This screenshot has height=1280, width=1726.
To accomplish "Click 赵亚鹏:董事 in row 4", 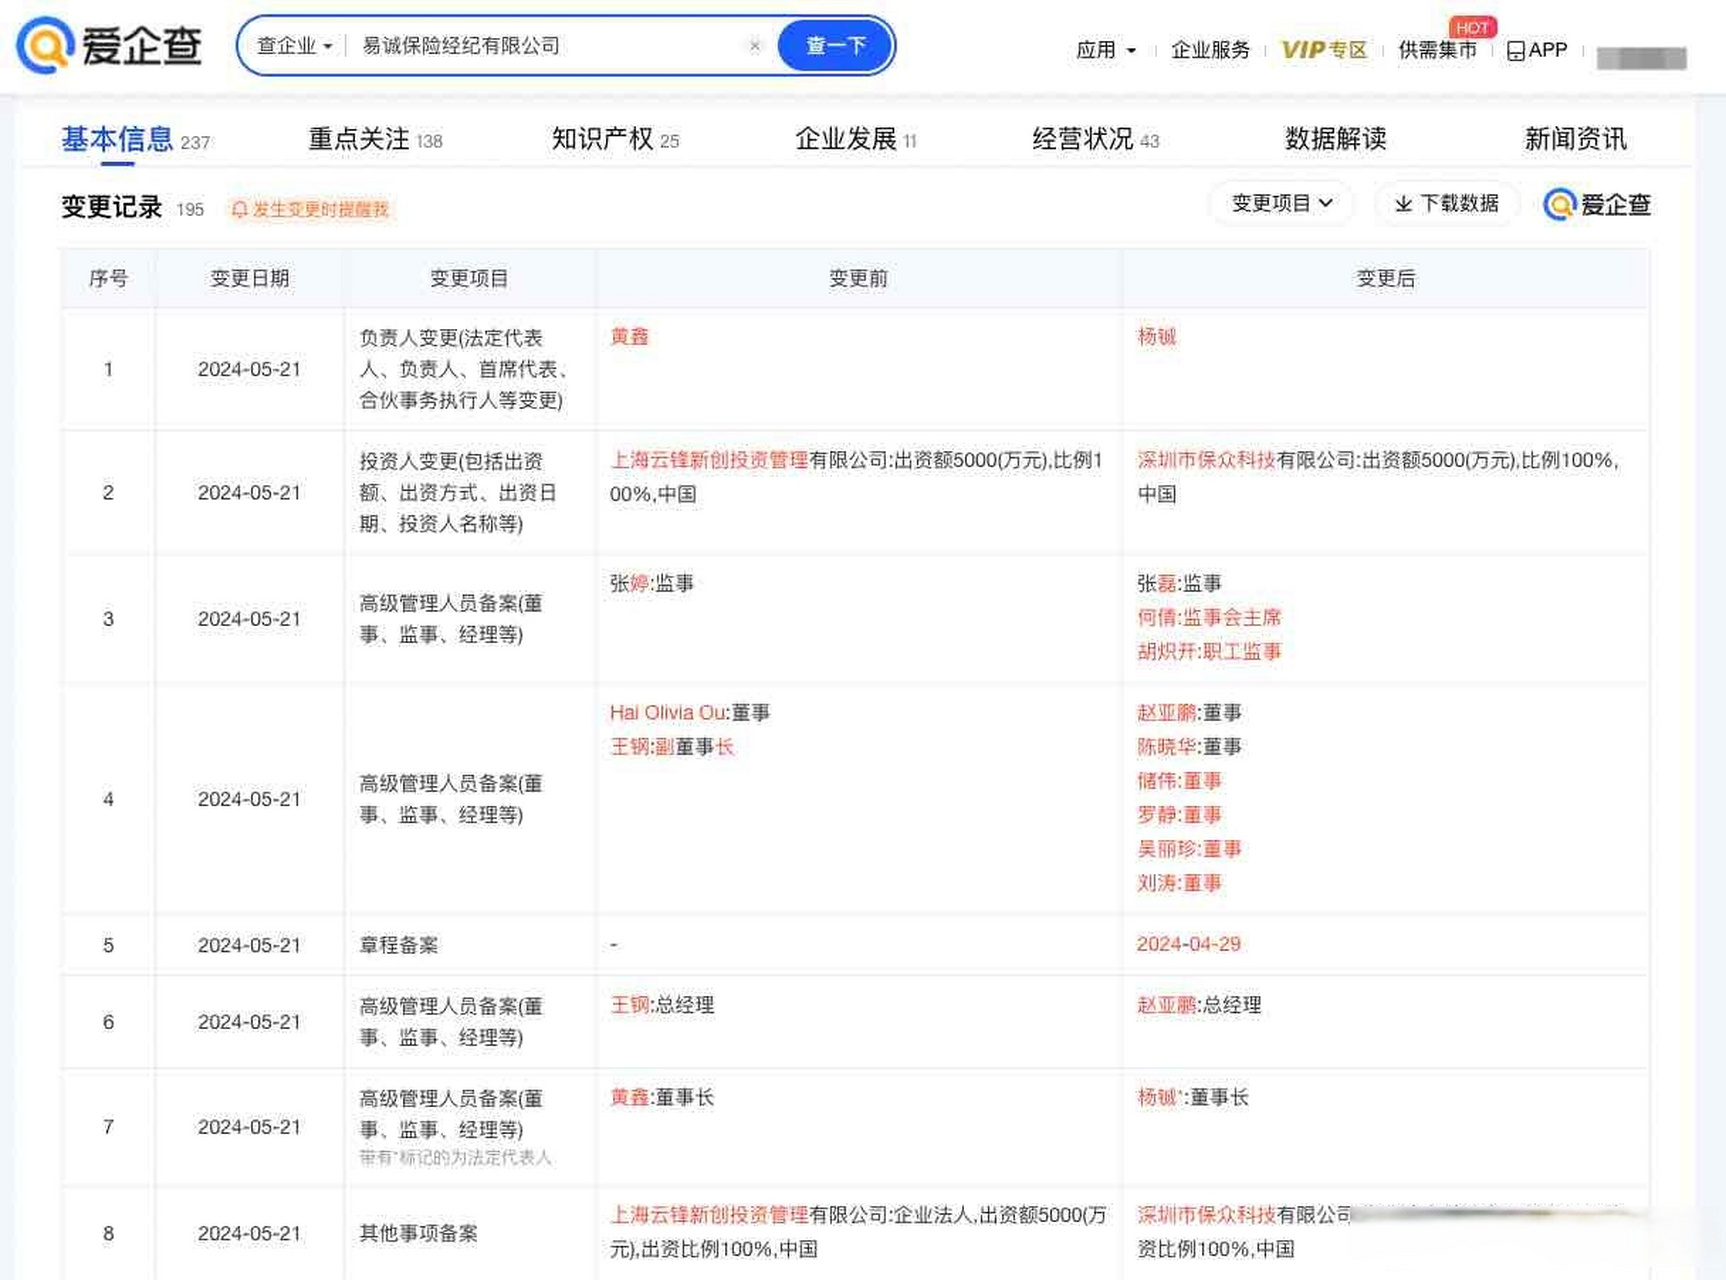I will 1189,713.
